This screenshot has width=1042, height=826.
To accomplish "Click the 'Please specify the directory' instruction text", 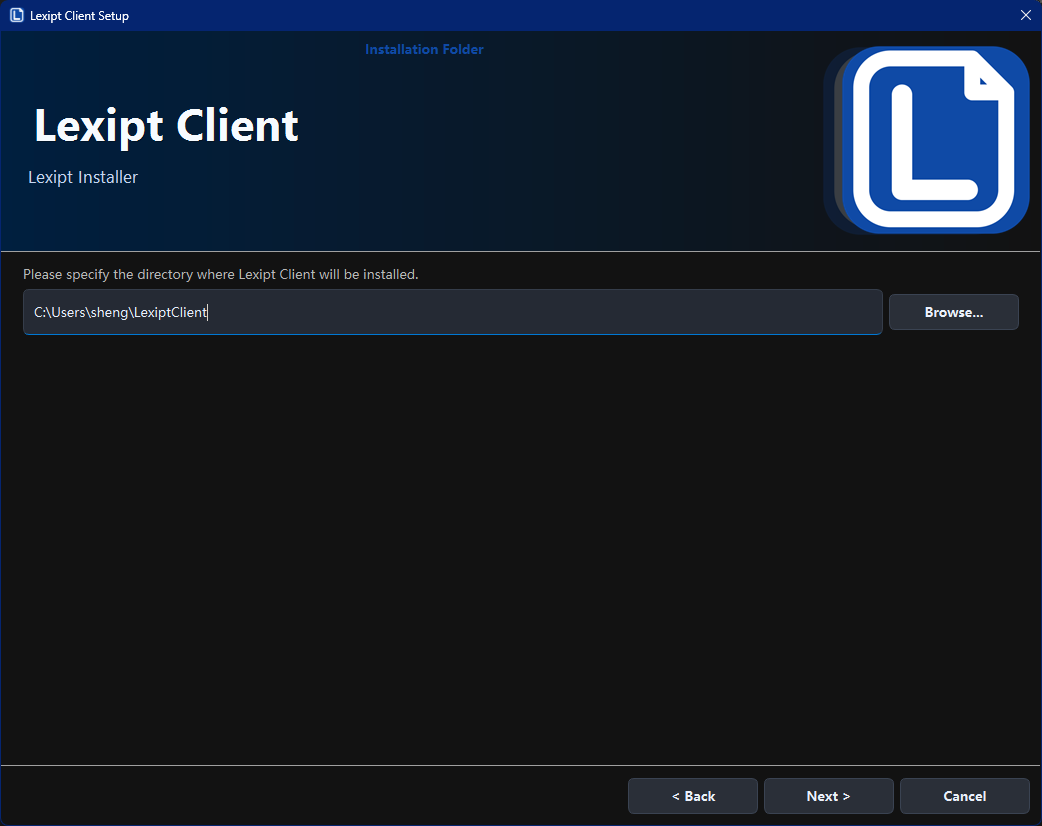I will [x=220, y=274].
